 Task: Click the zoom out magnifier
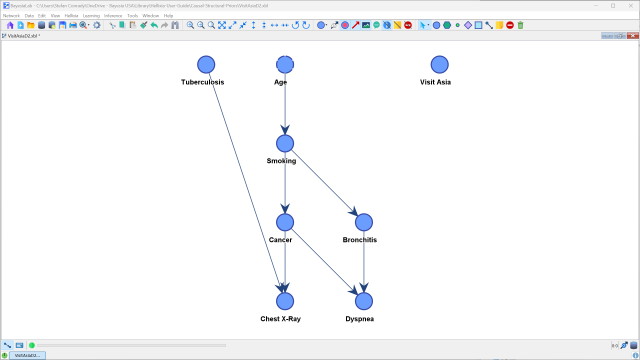click(201, 25)
